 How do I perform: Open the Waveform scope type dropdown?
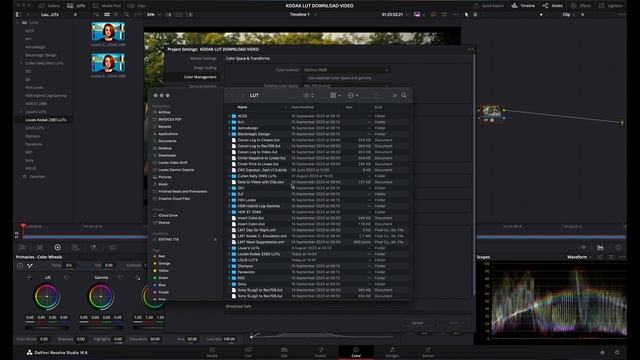coord(579,257)
